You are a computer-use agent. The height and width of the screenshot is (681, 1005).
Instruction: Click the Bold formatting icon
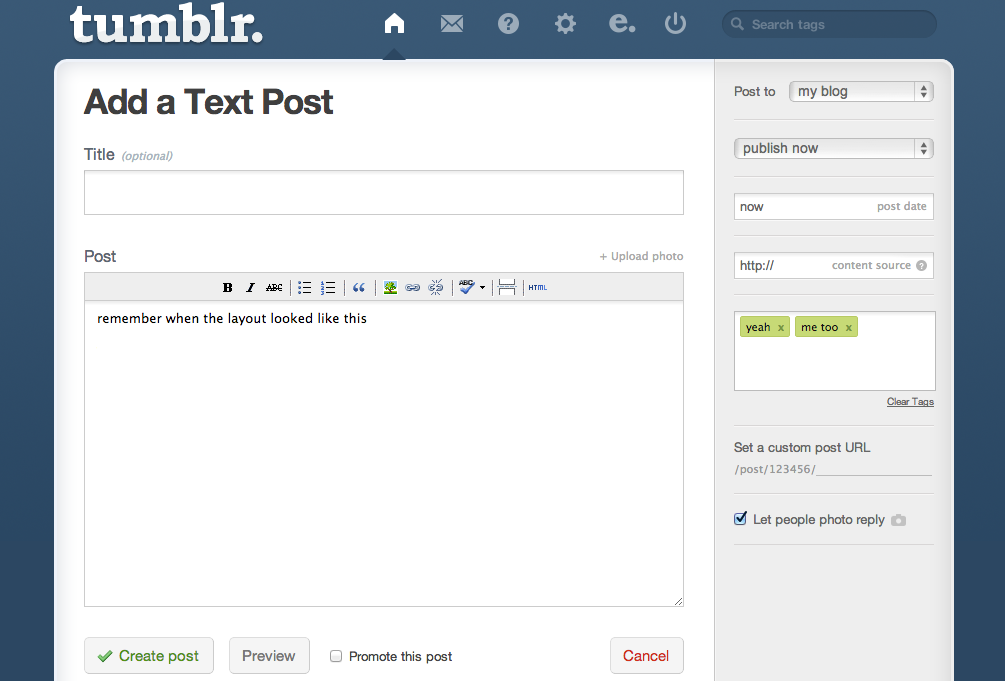[227, 288]
